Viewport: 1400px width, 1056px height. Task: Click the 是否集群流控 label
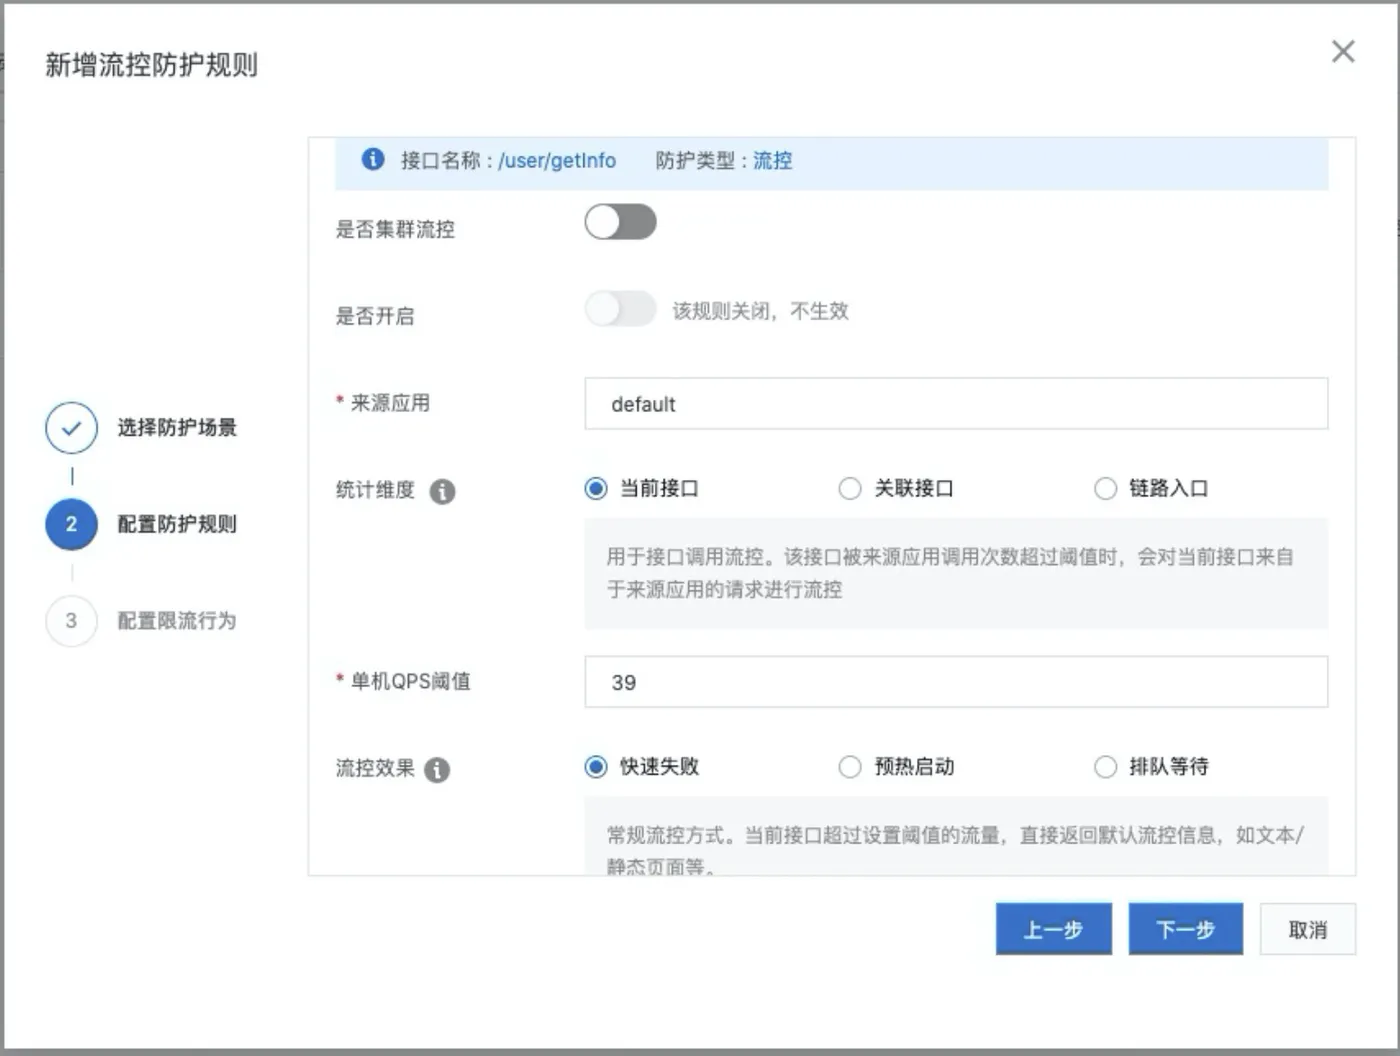(x=395, y=229)
